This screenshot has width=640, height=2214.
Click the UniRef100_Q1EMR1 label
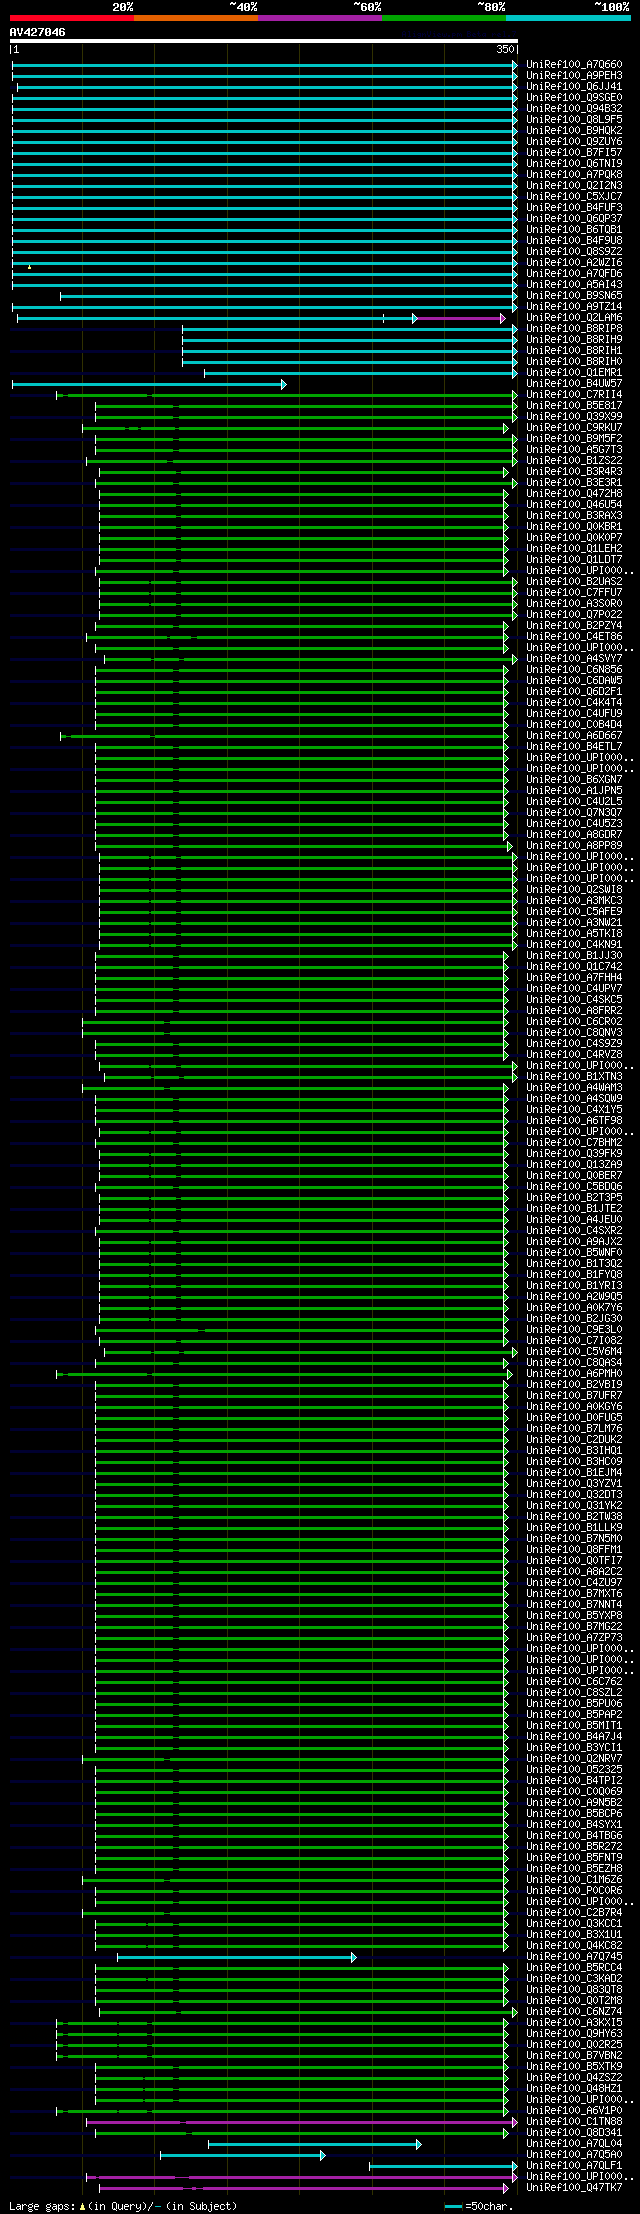(x=574, y=373)
